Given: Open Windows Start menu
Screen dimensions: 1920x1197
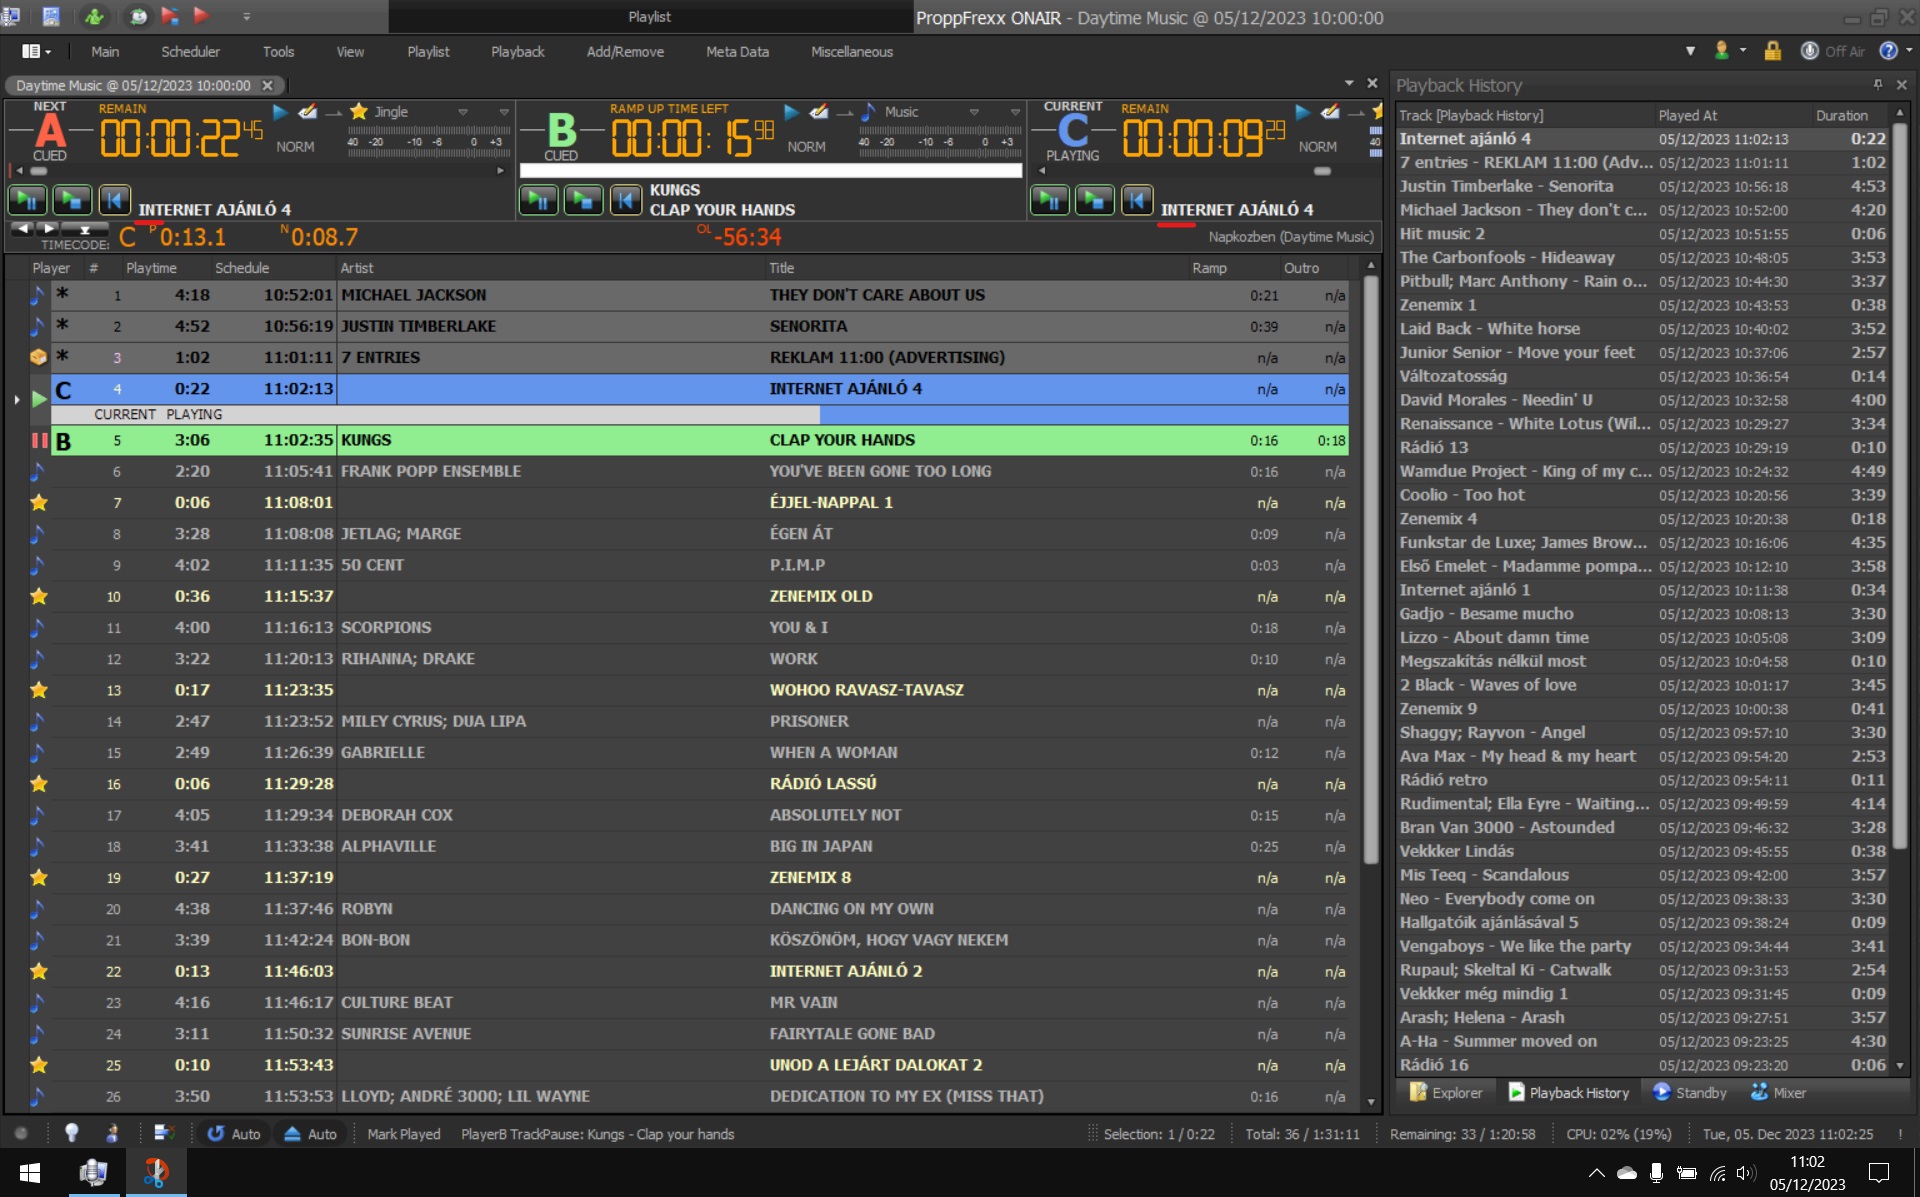Looking at the screenshot, I should 30,1172.
